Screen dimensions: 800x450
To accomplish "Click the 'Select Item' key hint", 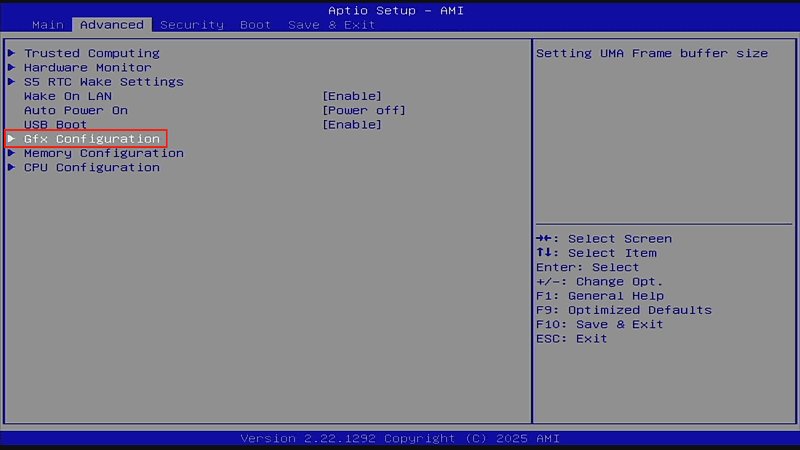I will [x=596, y=253].
